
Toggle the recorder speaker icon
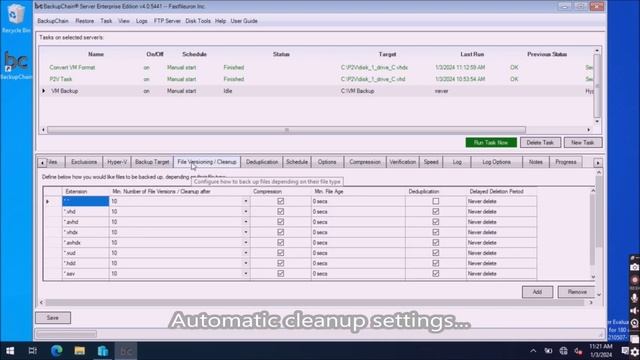coord(634,311)
